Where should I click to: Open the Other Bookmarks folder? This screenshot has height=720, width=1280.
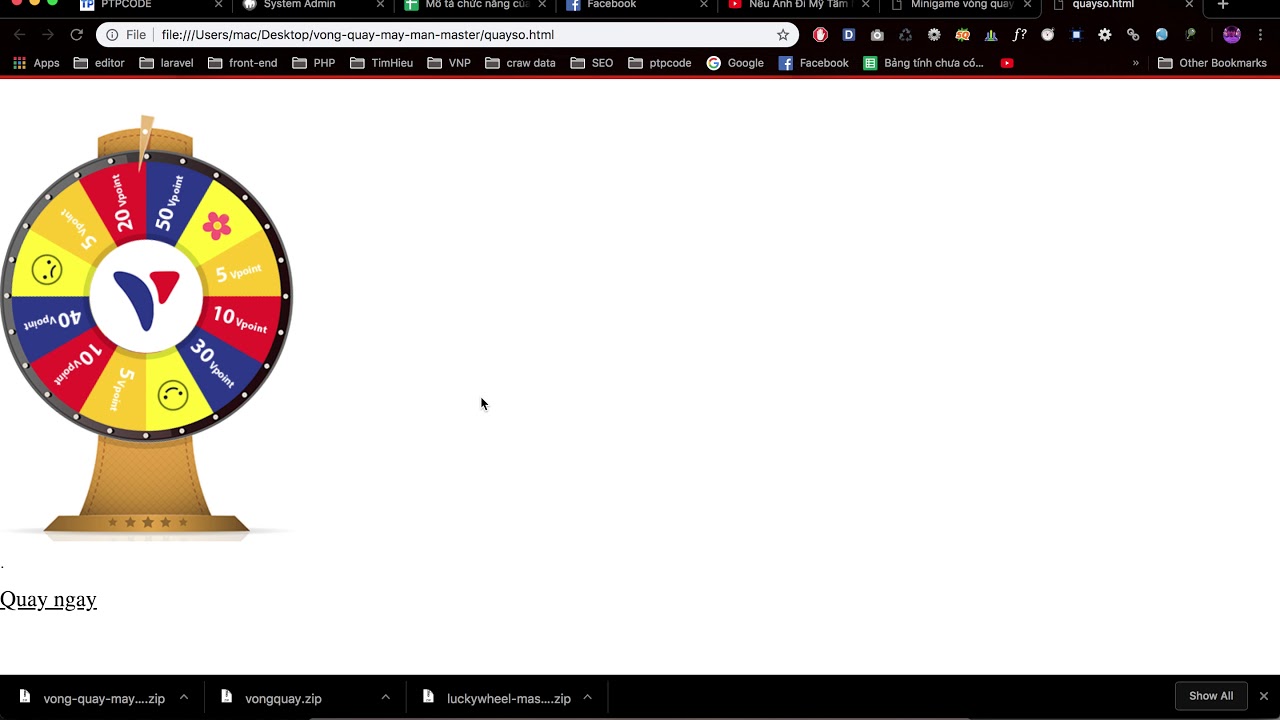(1212, 63)
